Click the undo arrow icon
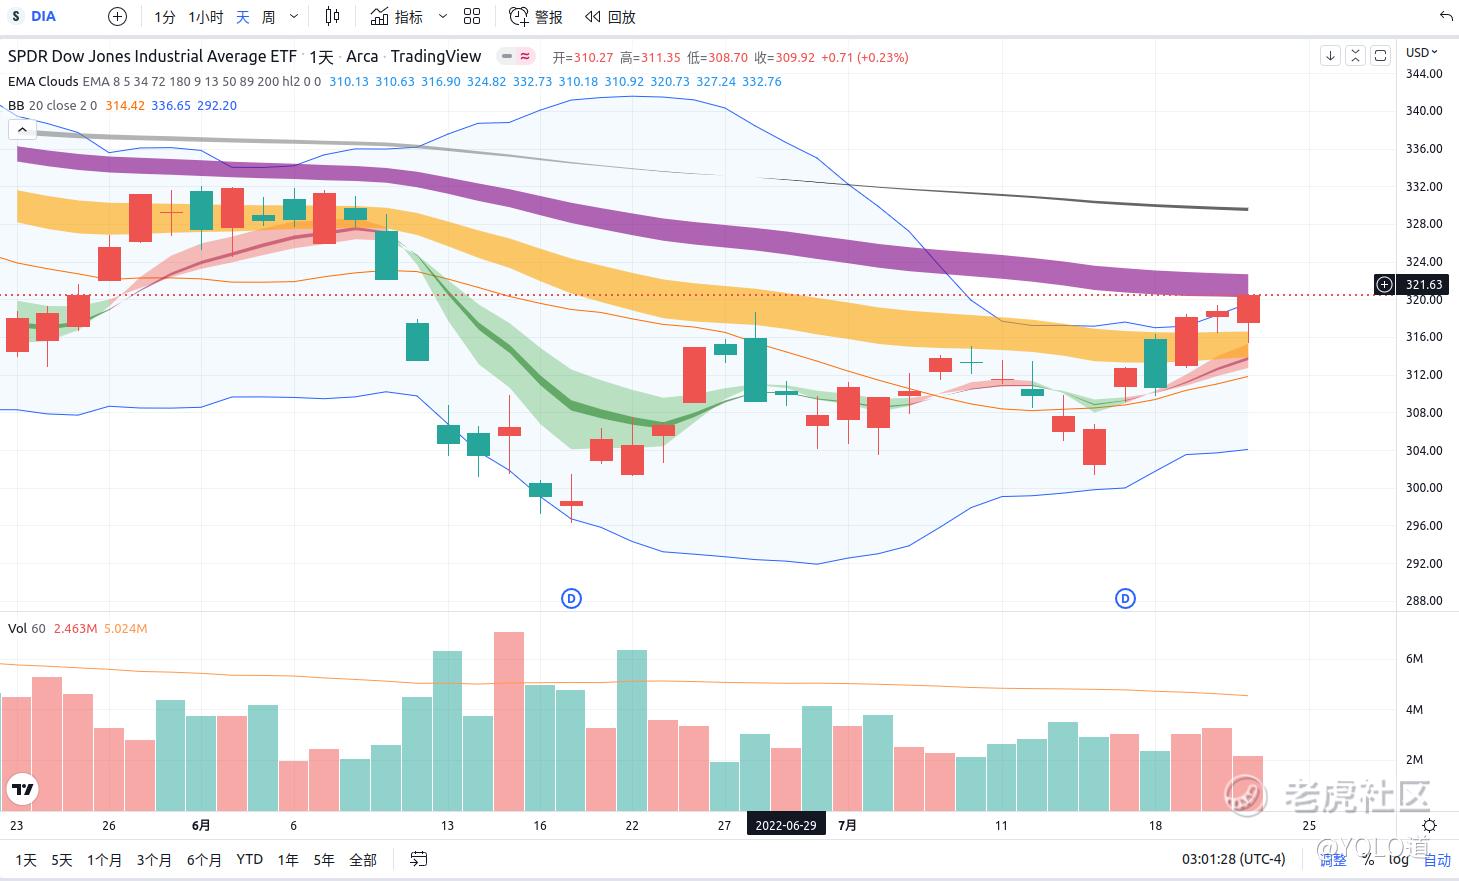The height and width of the screenshot is (881, 1459). point(1446,17)
